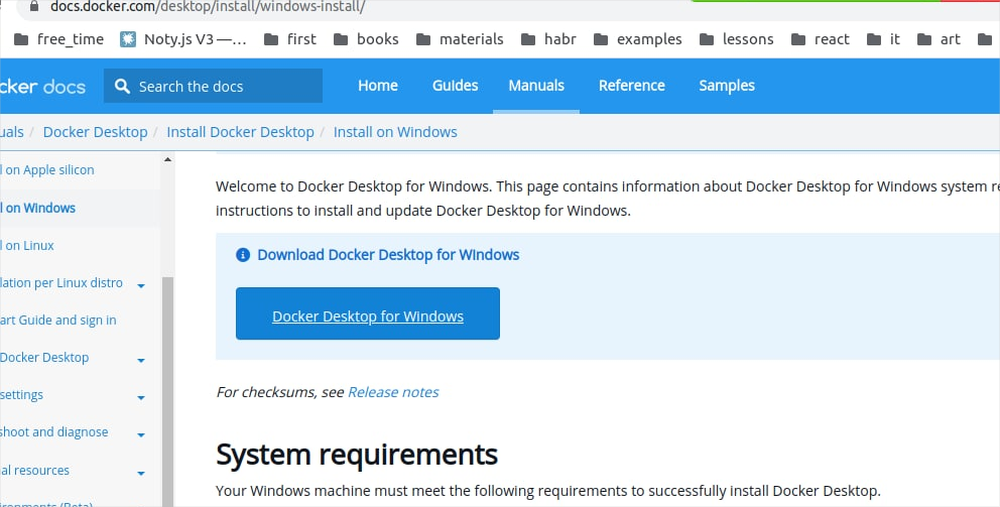The image size is (1000, 507).
Task: Open the lessons bookmark folder
Action: click(x=737, y=40)
